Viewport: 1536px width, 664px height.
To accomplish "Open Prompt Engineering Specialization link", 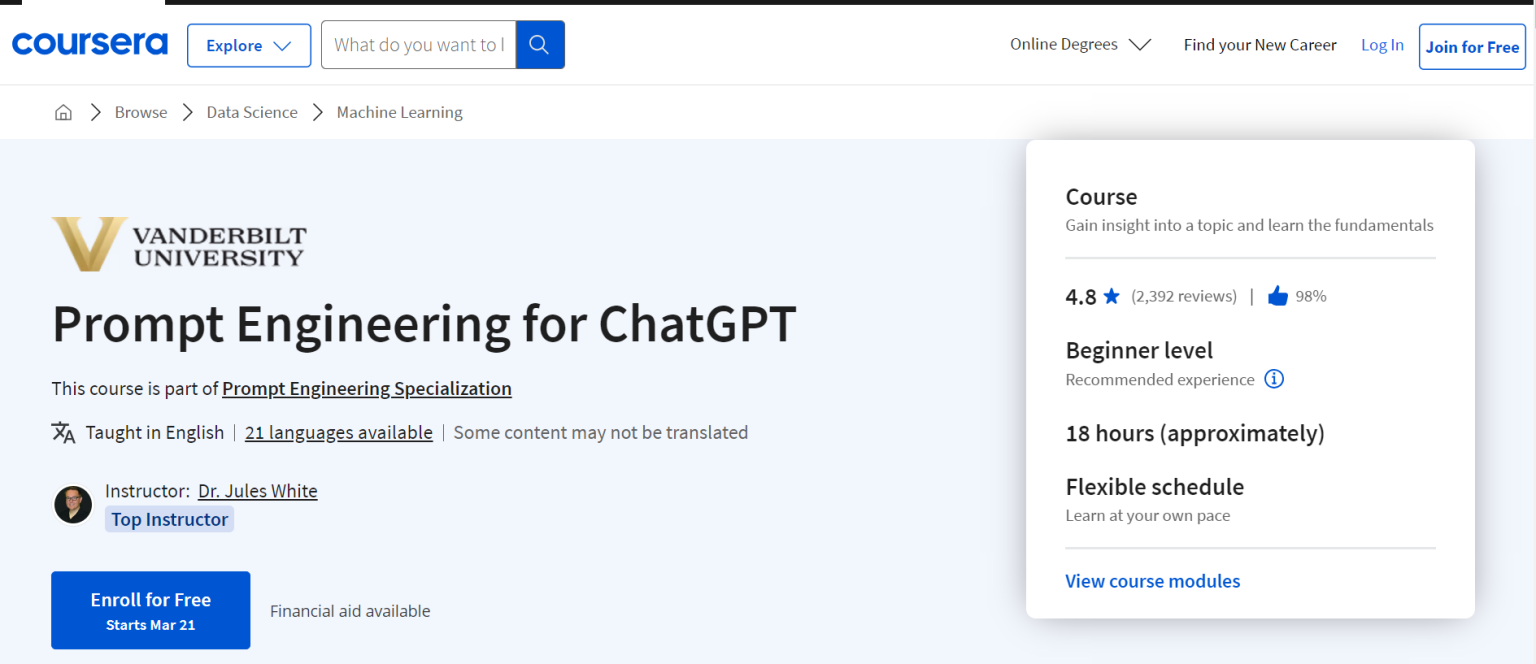I will (x=366, y=388).
